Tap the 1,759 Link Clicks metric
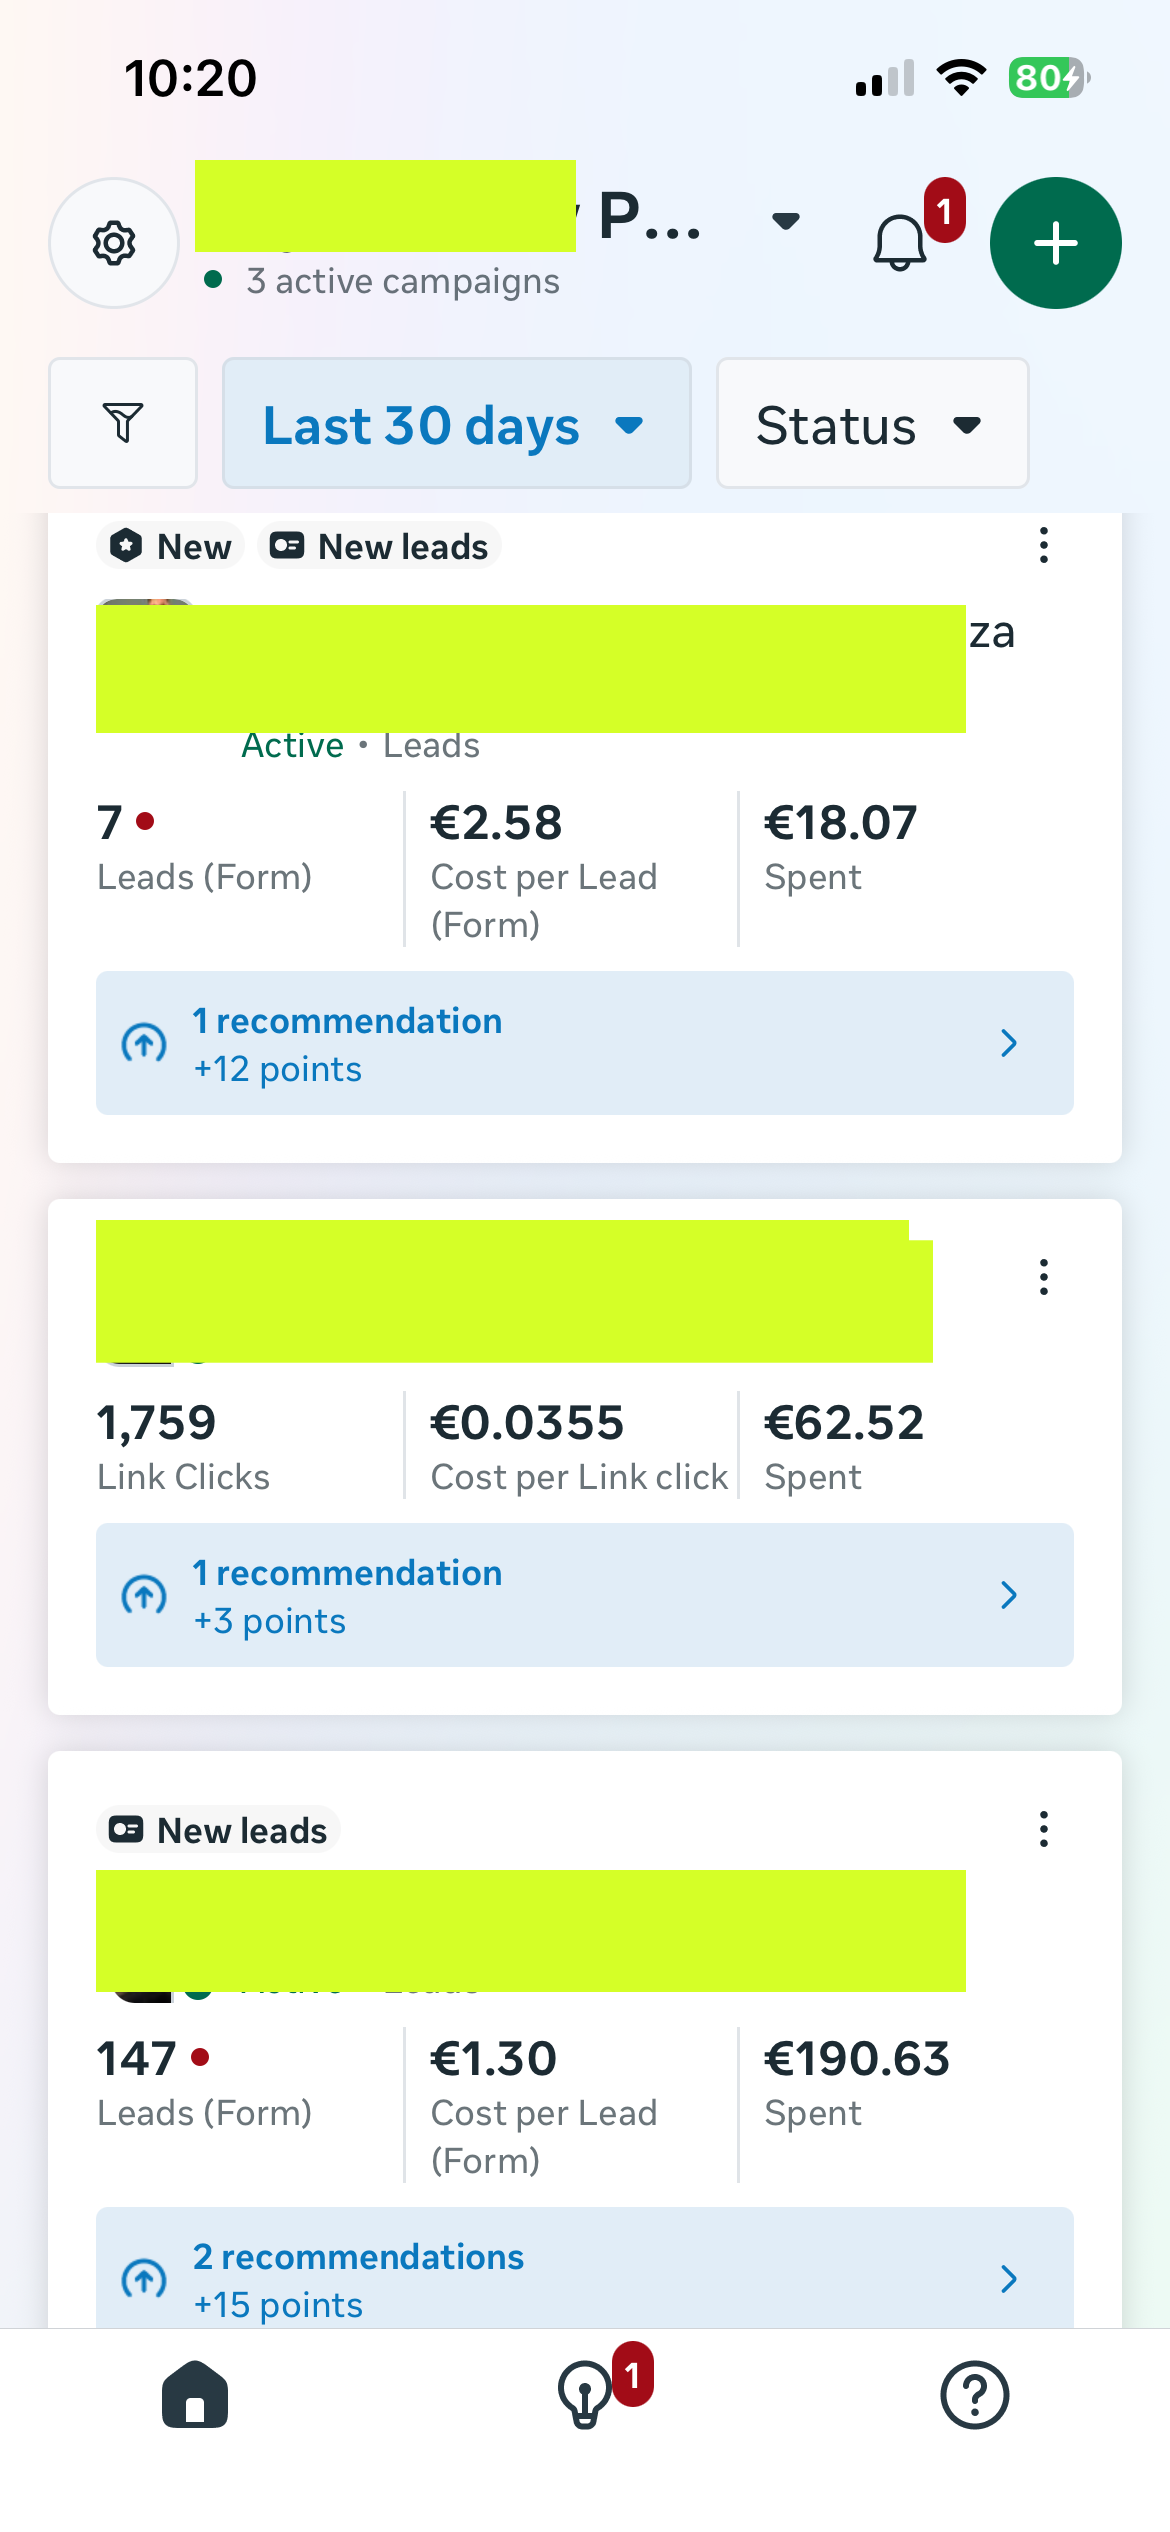This screenshot has width=1170, height=2532. [x=184, y=1446]
